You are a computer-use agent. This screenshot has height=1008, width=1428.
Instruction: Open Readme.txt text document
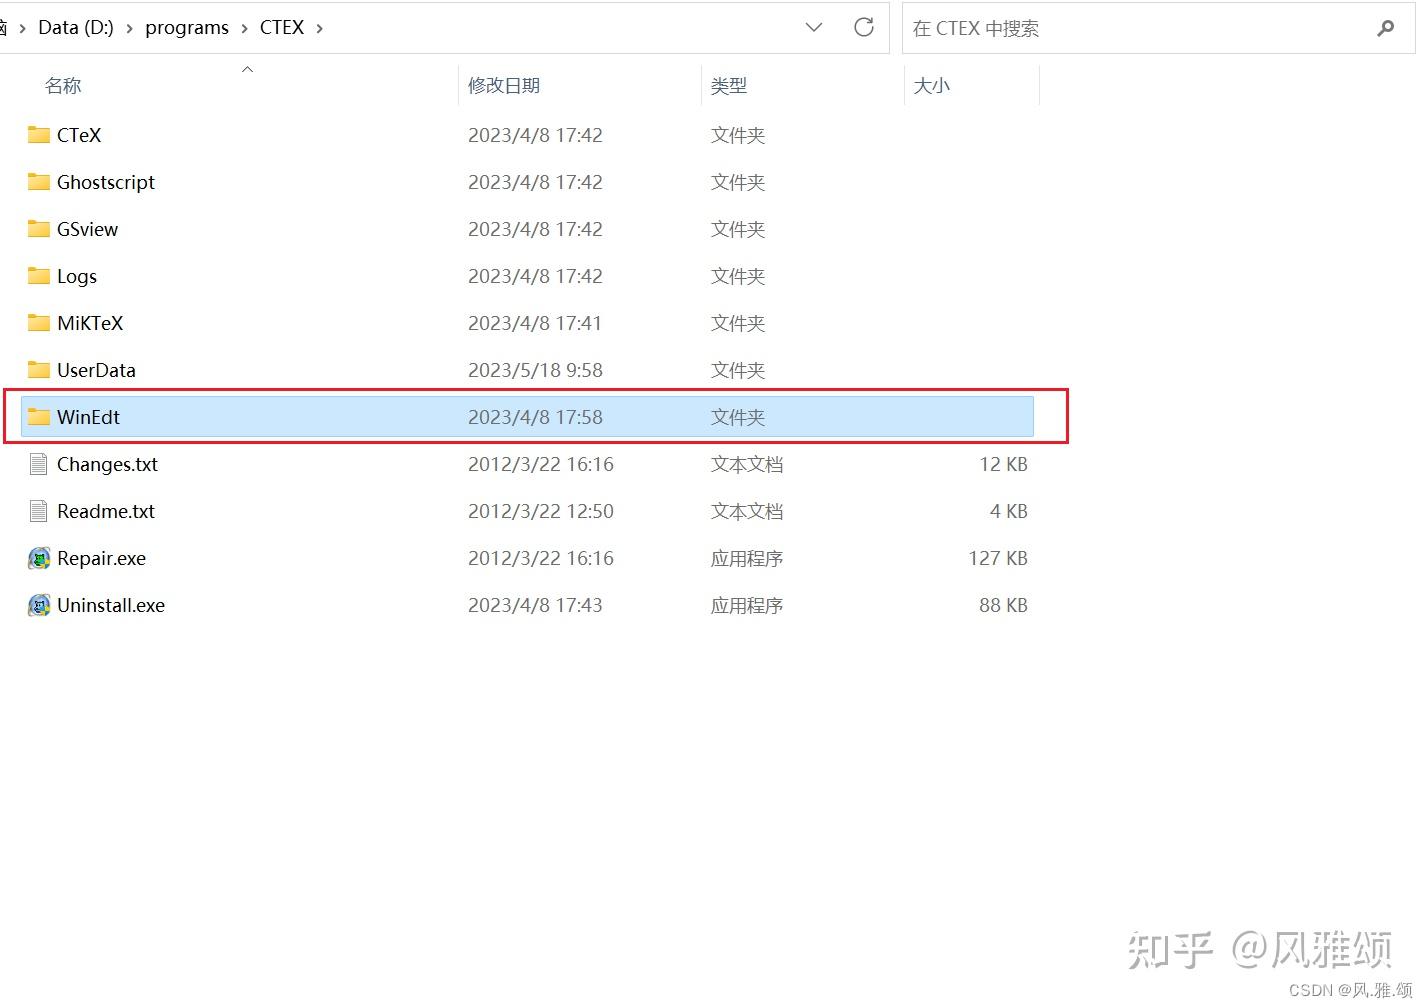(x=105, y=511)
